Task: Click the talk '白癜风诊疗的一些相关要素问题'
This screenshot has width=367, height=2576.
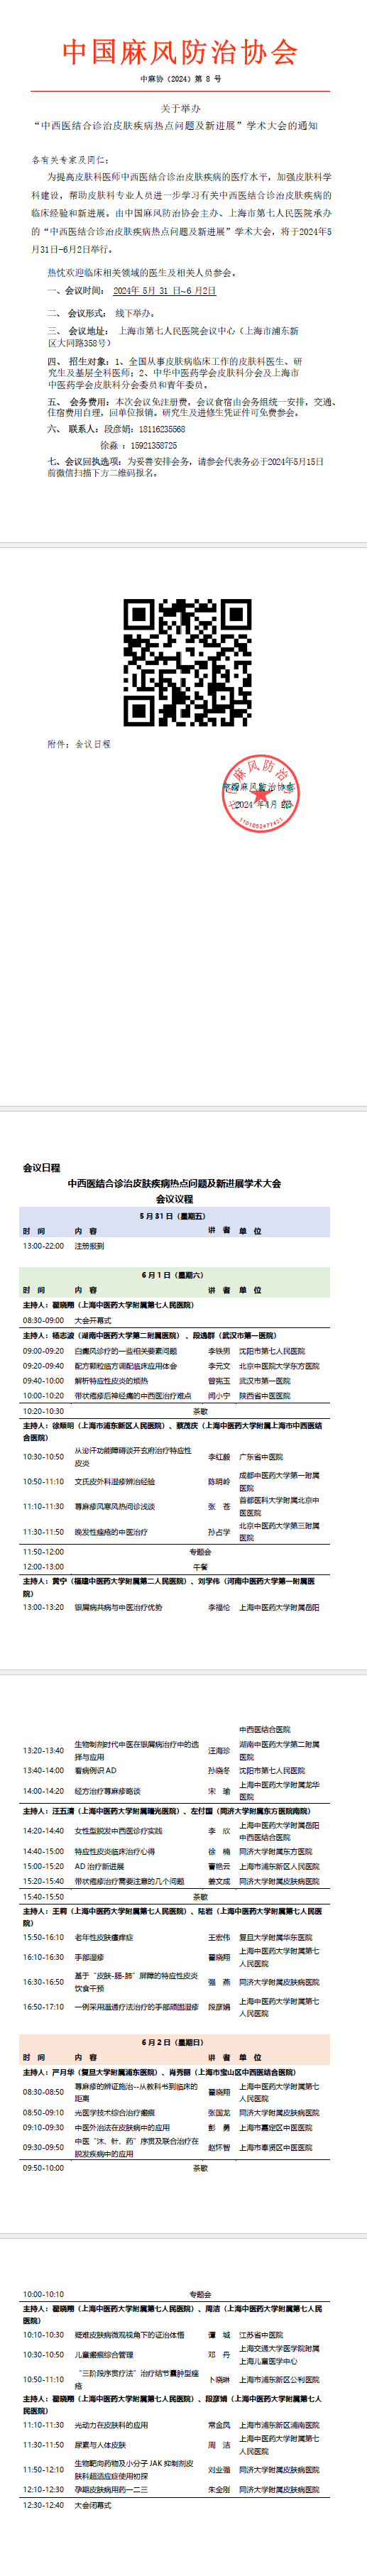Action: coord(127,1351)
